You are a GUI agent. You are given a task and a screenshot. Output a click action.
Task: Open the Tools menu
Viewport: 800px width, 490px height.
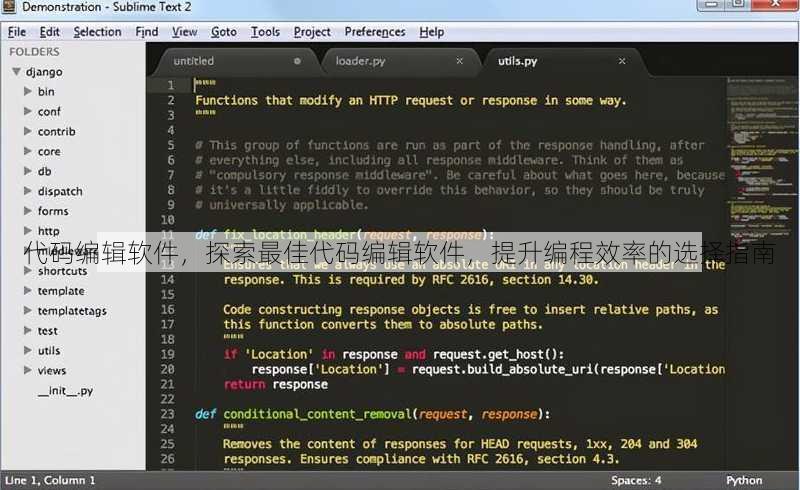[x=265, y=32]
